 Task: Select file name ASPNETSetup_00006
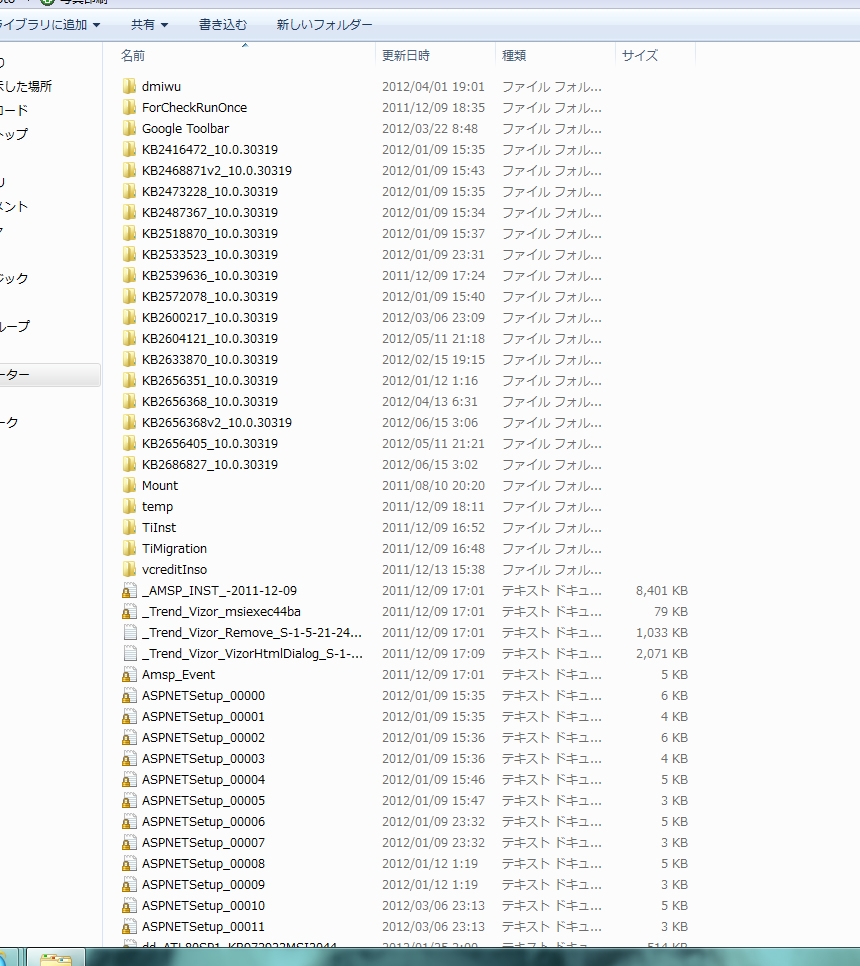pyautogui.click(x=203, y=821)
